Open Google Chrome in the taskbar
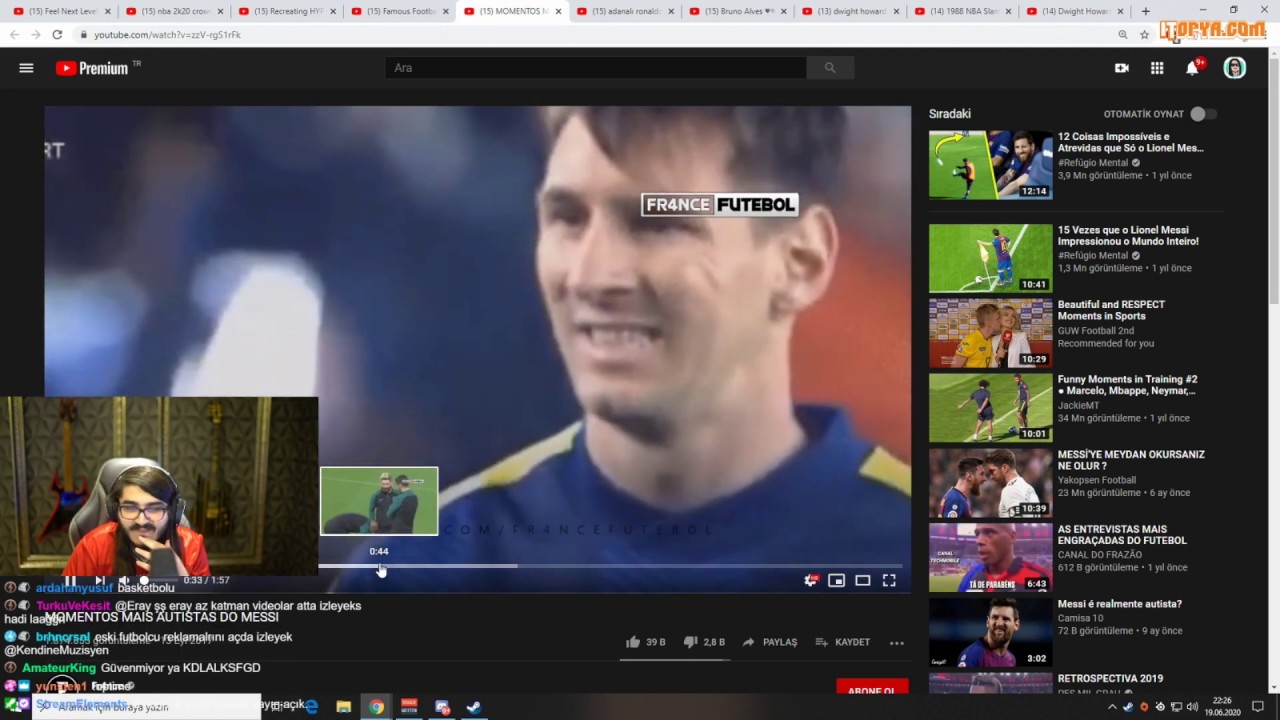1280x720 pixels. (376, 707)
